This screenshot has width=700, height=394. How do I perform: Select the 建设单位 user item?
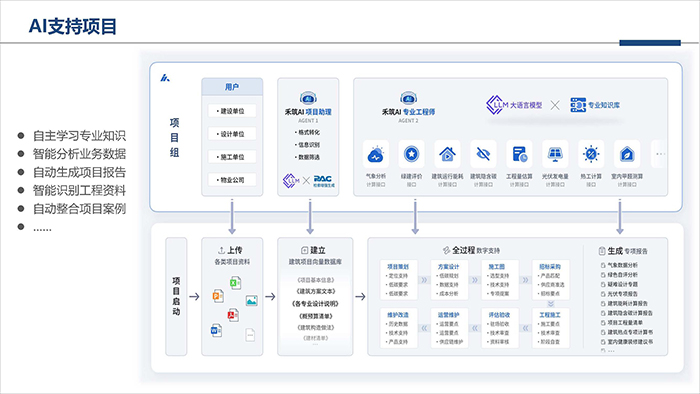(232, 111)
